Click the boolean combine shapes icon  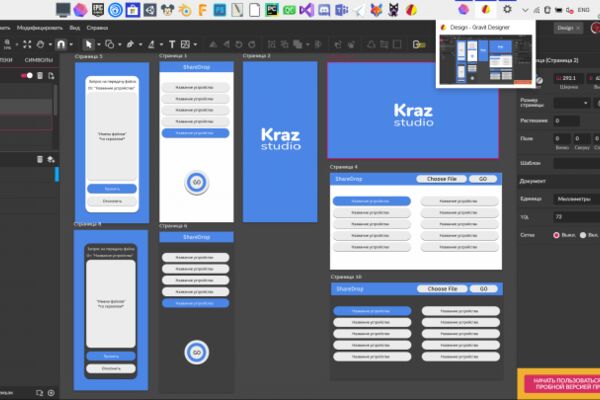click(x=297, y=44)
